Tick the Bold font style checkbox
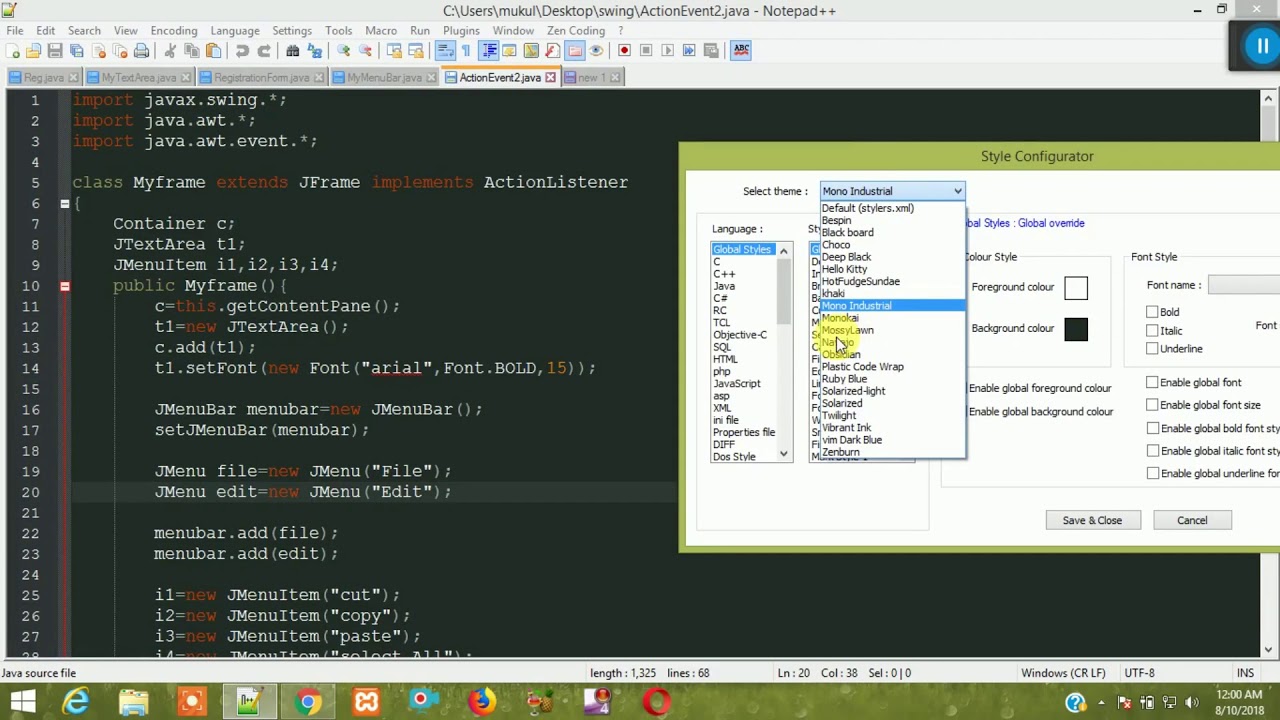Viewport: 1280px width, 720px height. tap(1152, 312)
